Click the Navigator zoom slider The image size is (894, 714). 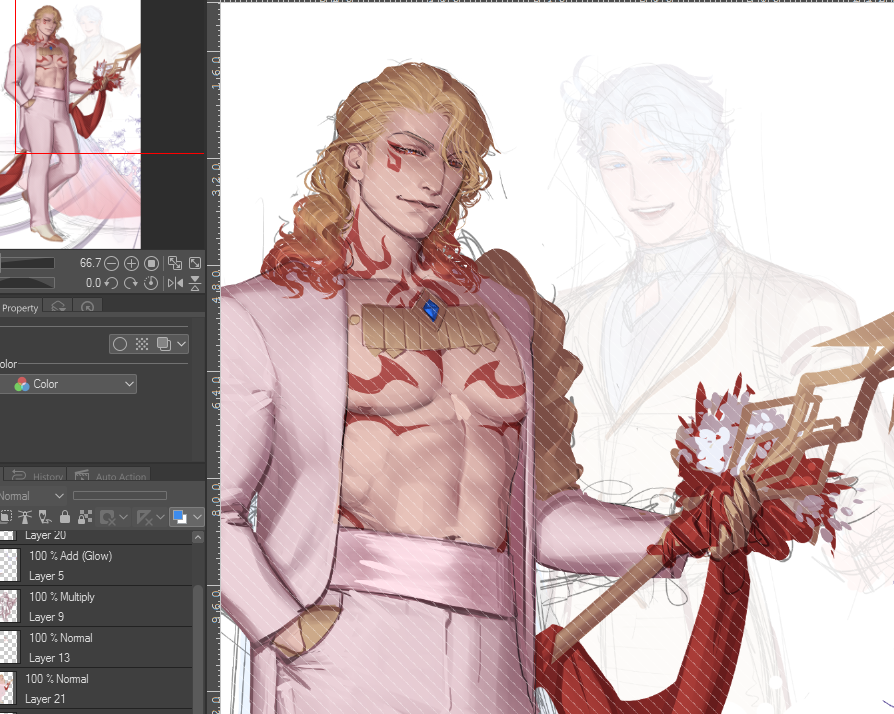click(x=27, y=263)
